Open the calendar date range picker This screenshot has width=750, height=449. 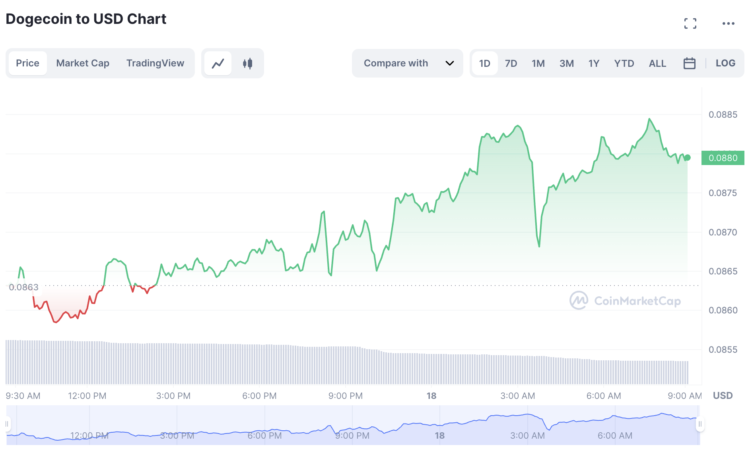[x=689, y=63]
